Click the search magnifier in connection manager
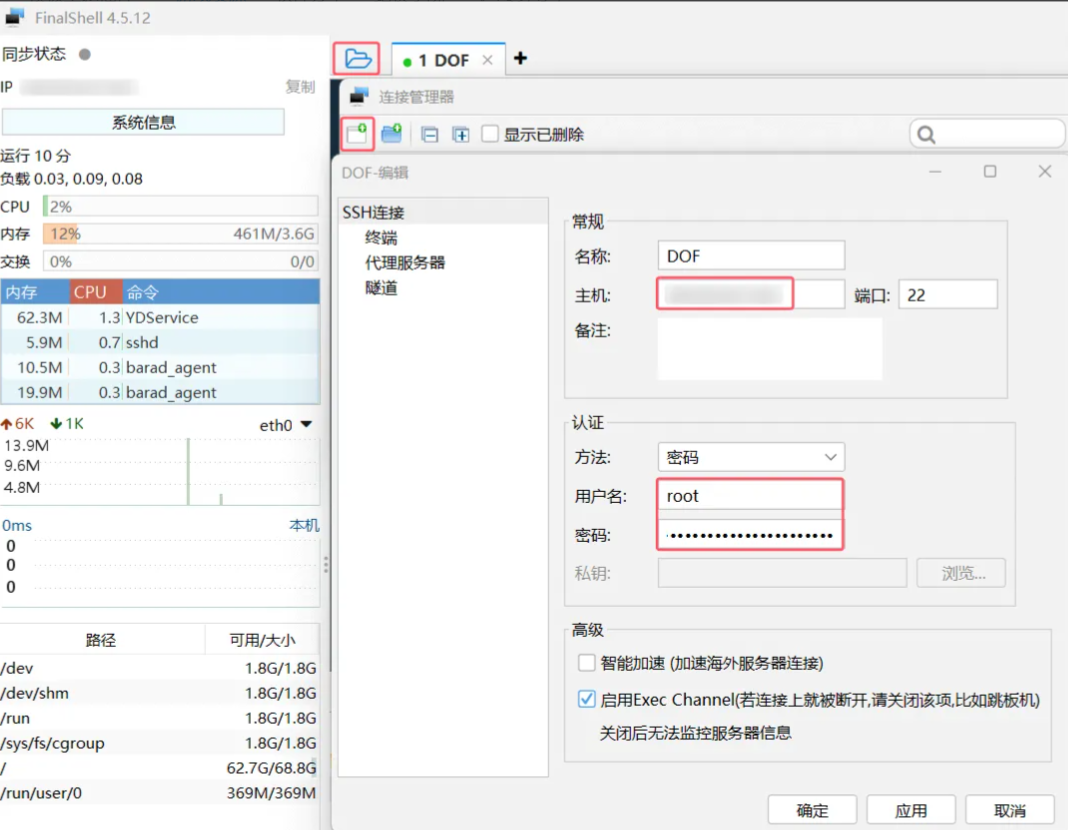The height and width of the screenshot is (830, 1068). 926,135
